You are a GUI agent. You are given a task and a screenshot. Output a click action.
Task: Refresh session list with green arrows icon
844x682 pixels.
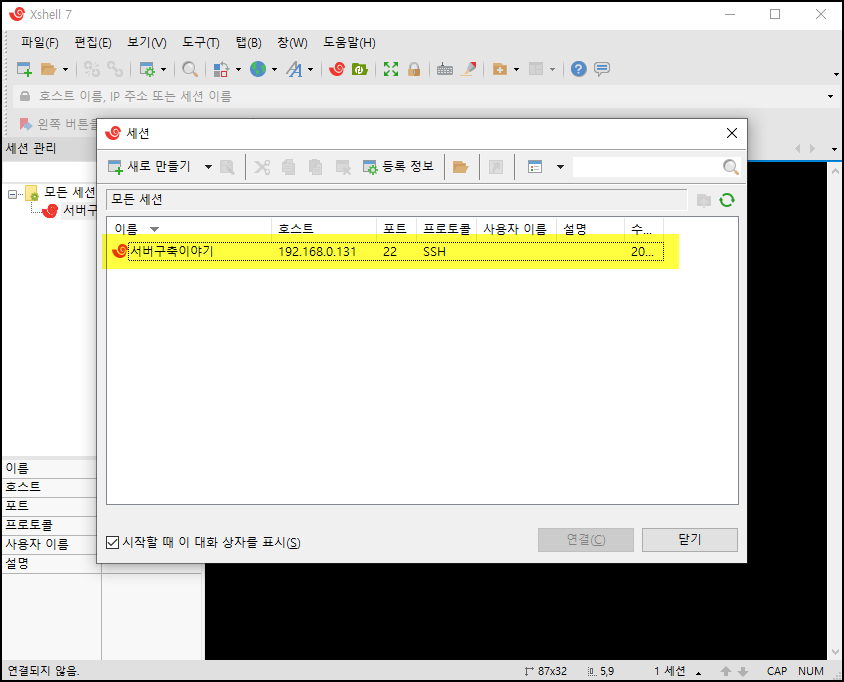pos(727,200)
